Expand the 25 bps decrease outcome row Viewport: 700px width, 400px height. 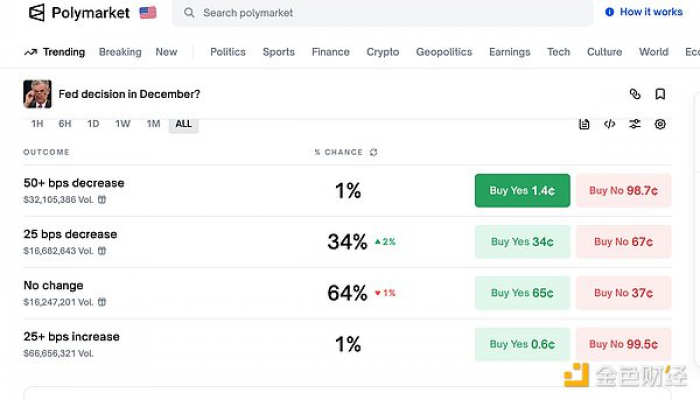click(70, 235)
